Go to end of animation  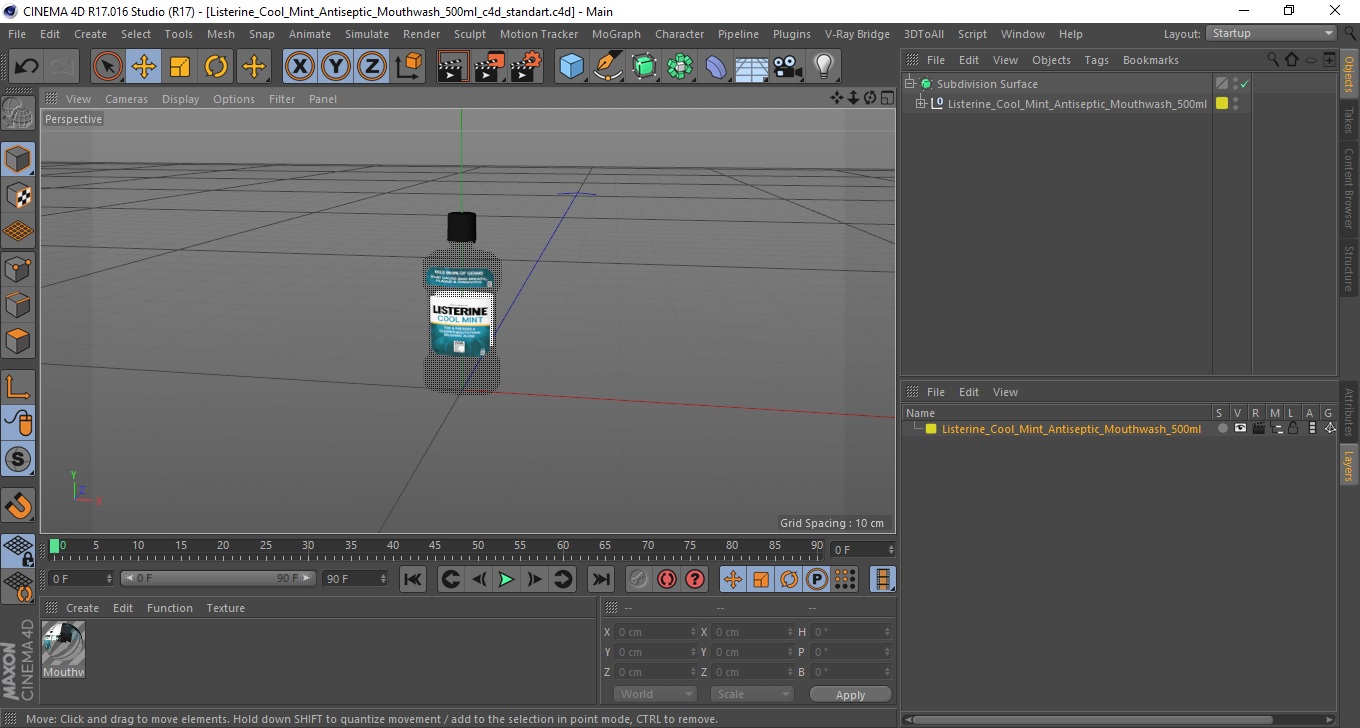point(600,579)
